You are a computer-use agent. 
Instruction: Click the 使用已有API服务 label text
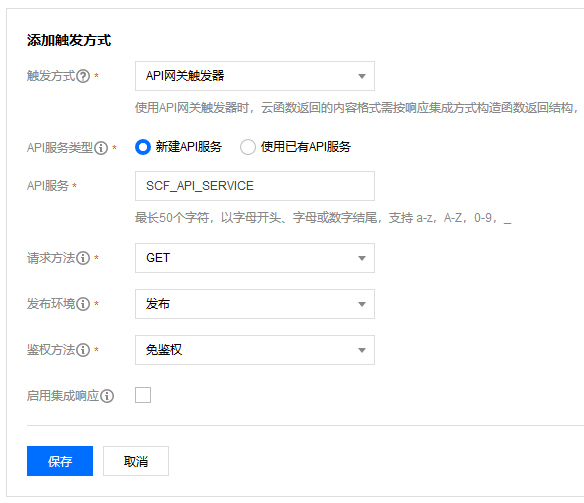tap(306, 147)
